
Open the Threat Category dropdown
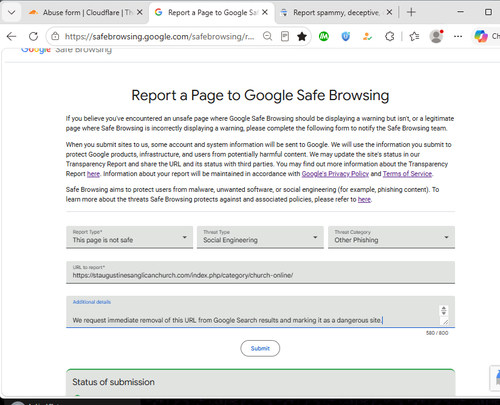[391, 237]
